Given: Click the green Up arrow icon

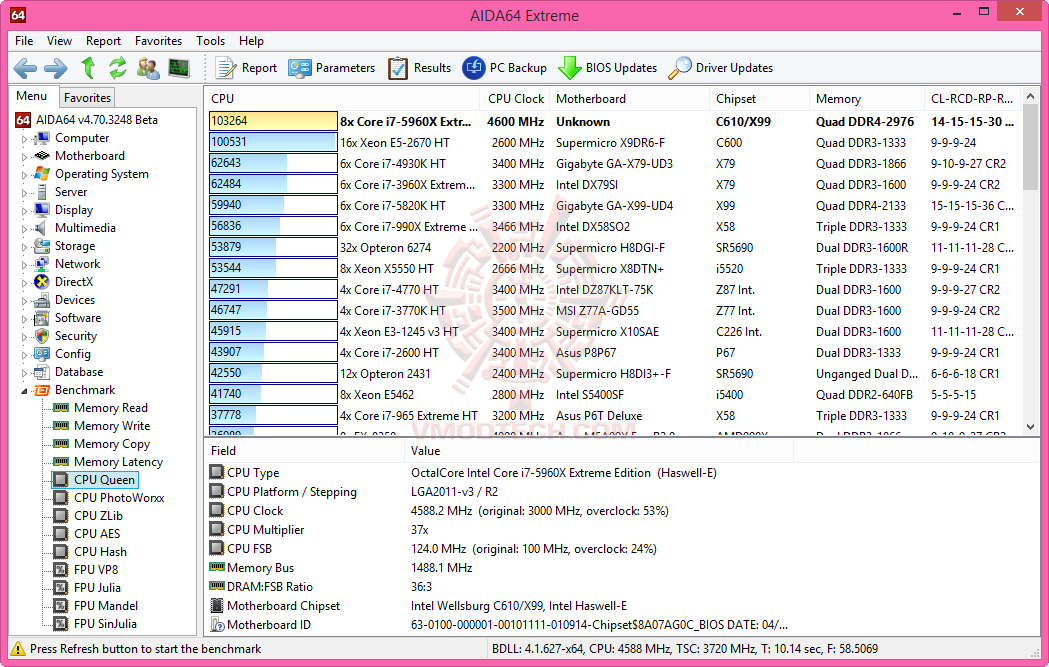Looking at the screenshot, I should point(88,68).
